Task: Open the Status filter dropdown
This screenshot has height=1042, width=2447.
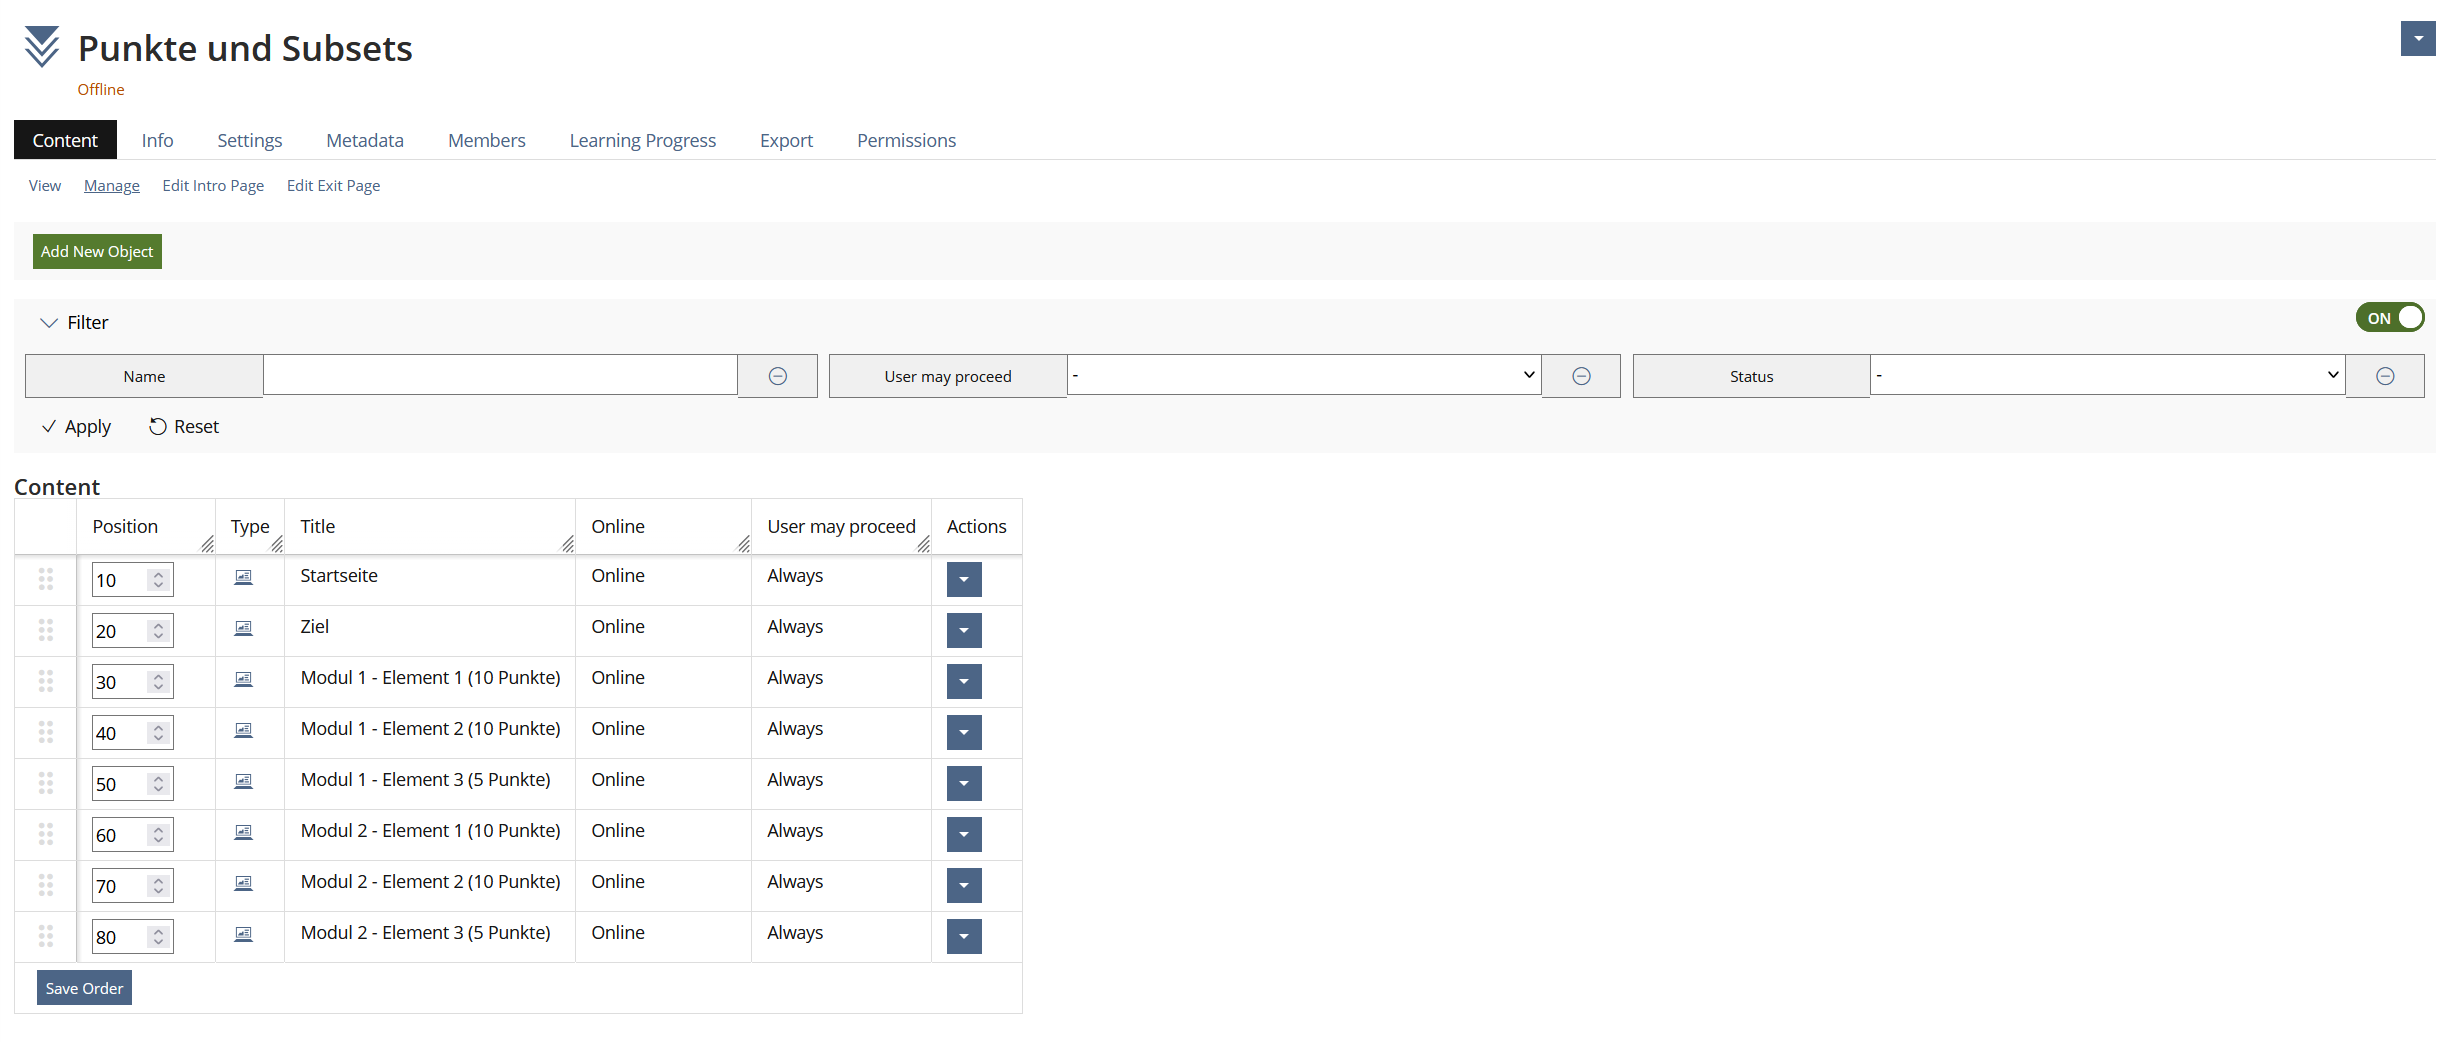Action: (x=2108, y=375)
